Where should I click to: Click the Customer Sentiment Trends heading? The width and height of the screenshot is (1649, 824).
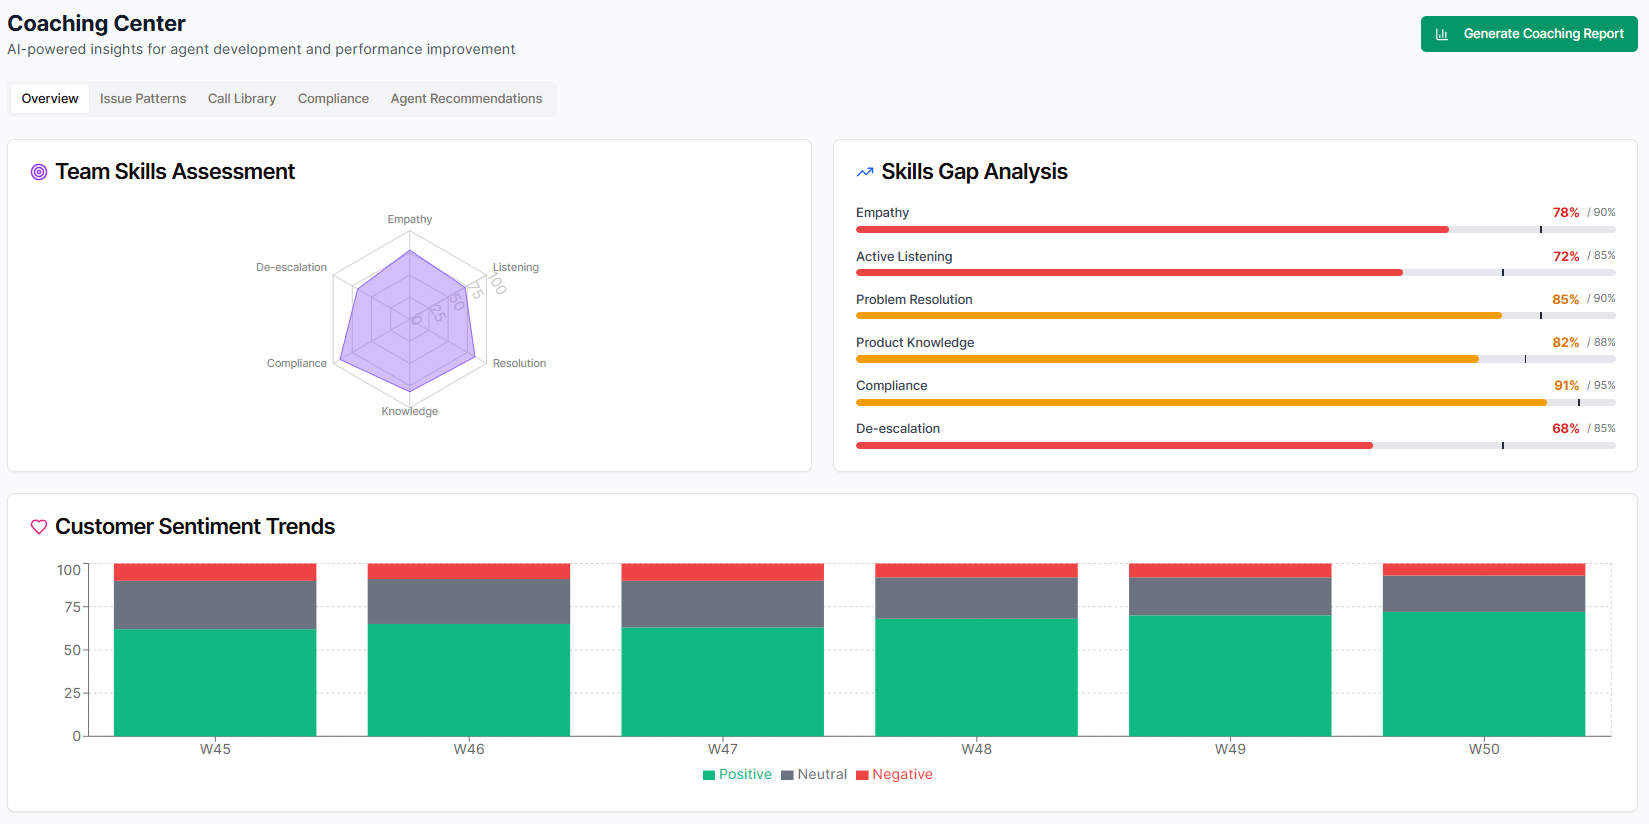(x=195, y=527)
